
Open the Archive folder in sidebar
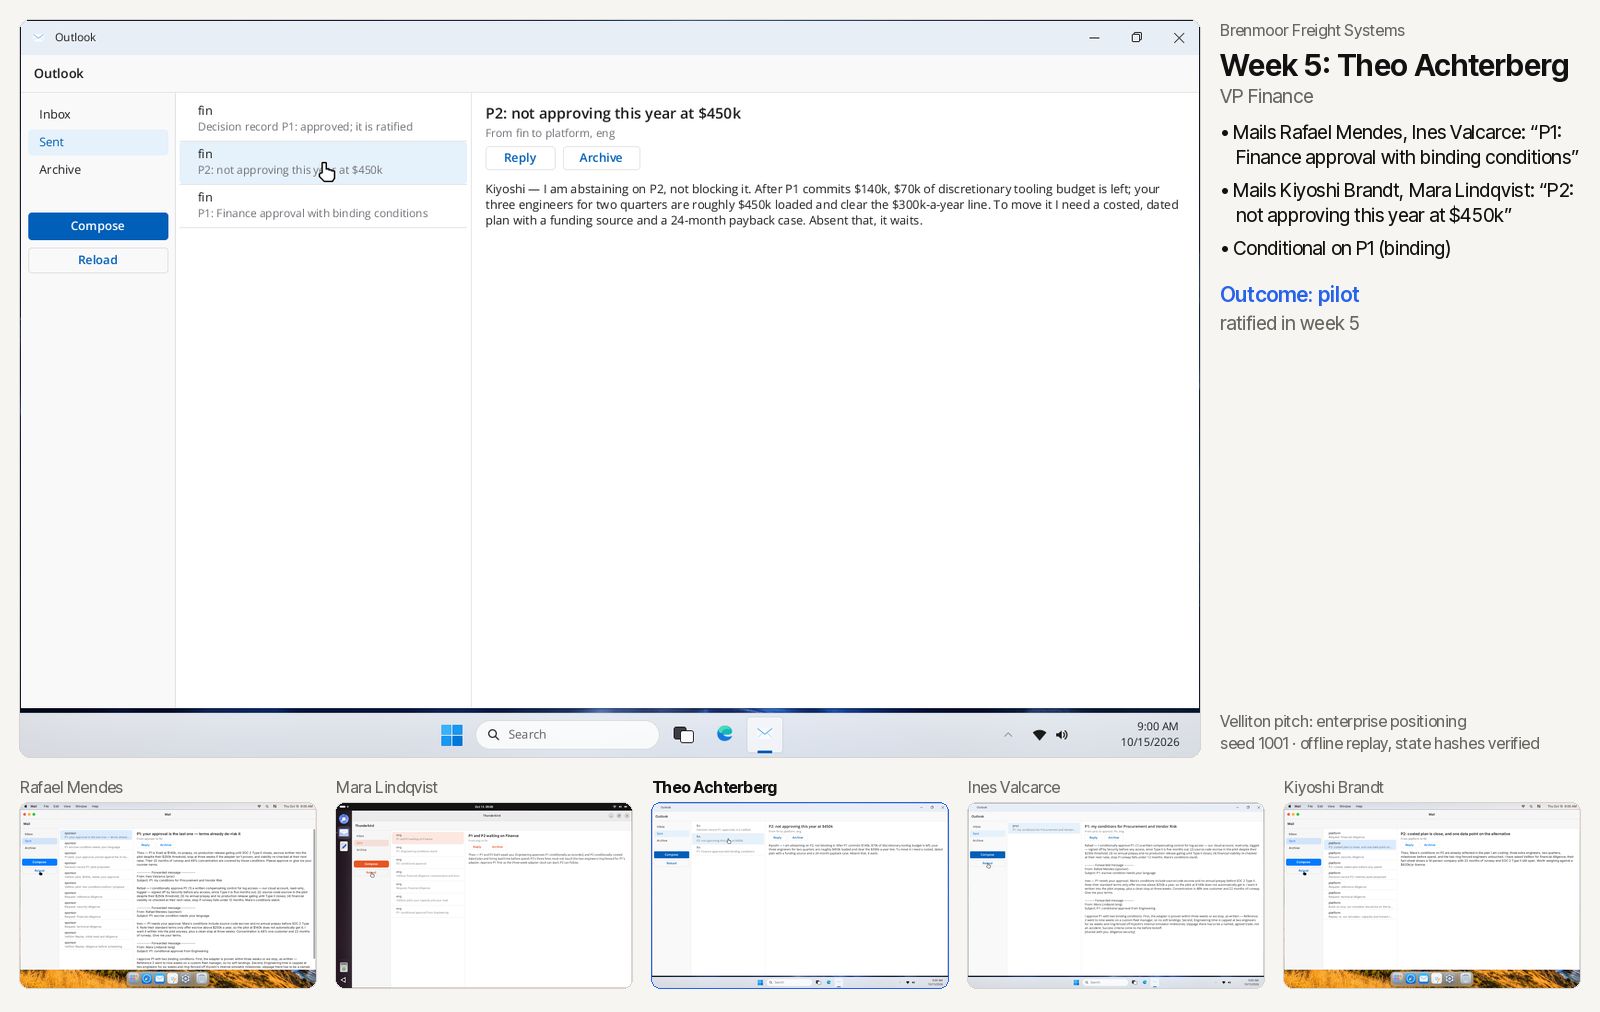click(x=98, y=170)
